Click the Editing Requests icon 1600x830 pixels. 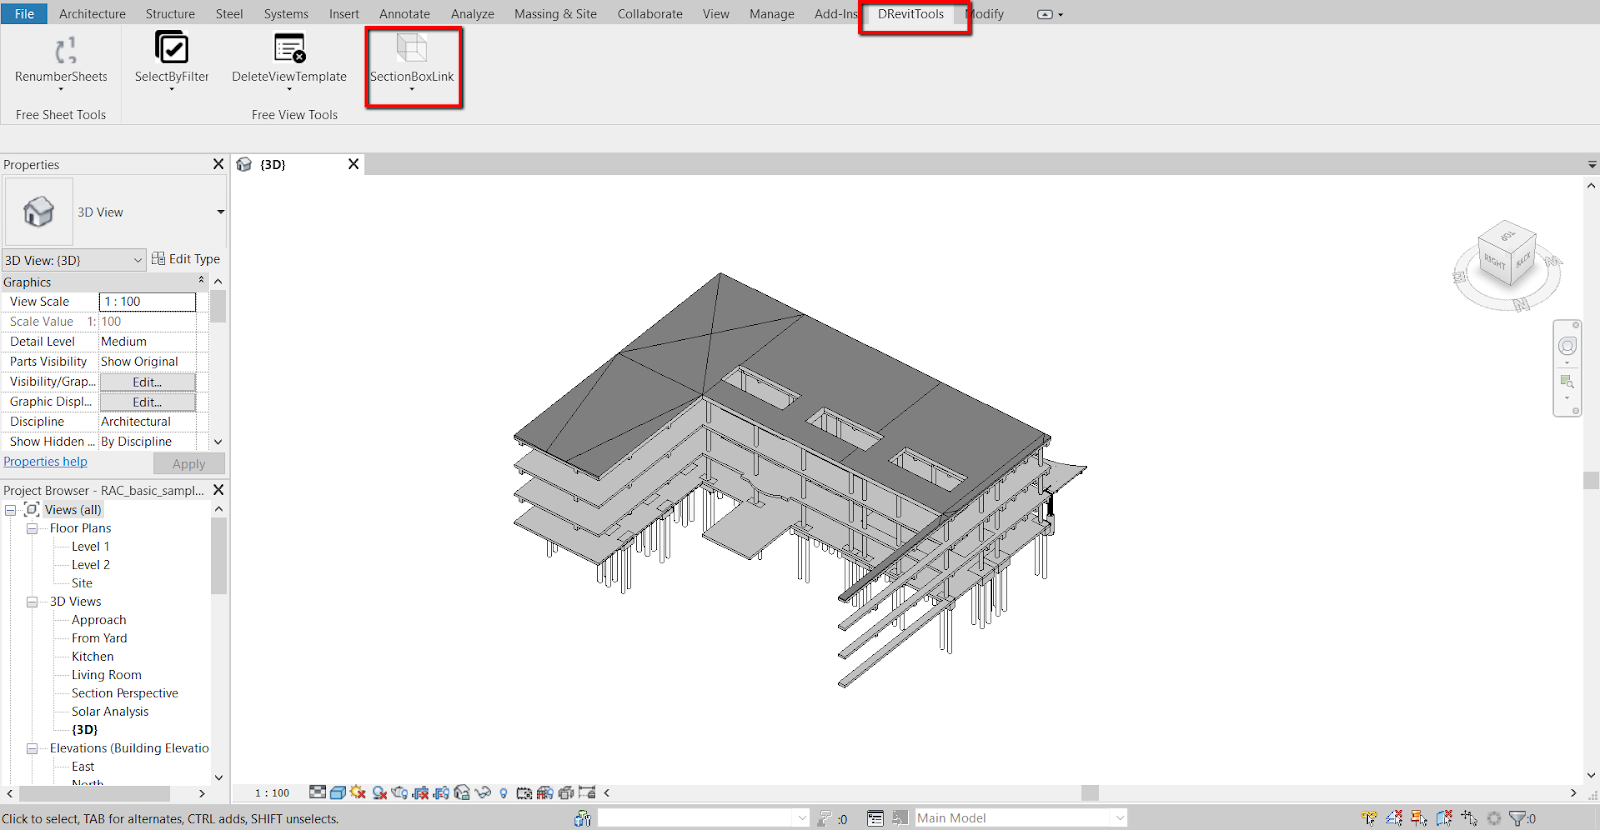tap(825, 818)
